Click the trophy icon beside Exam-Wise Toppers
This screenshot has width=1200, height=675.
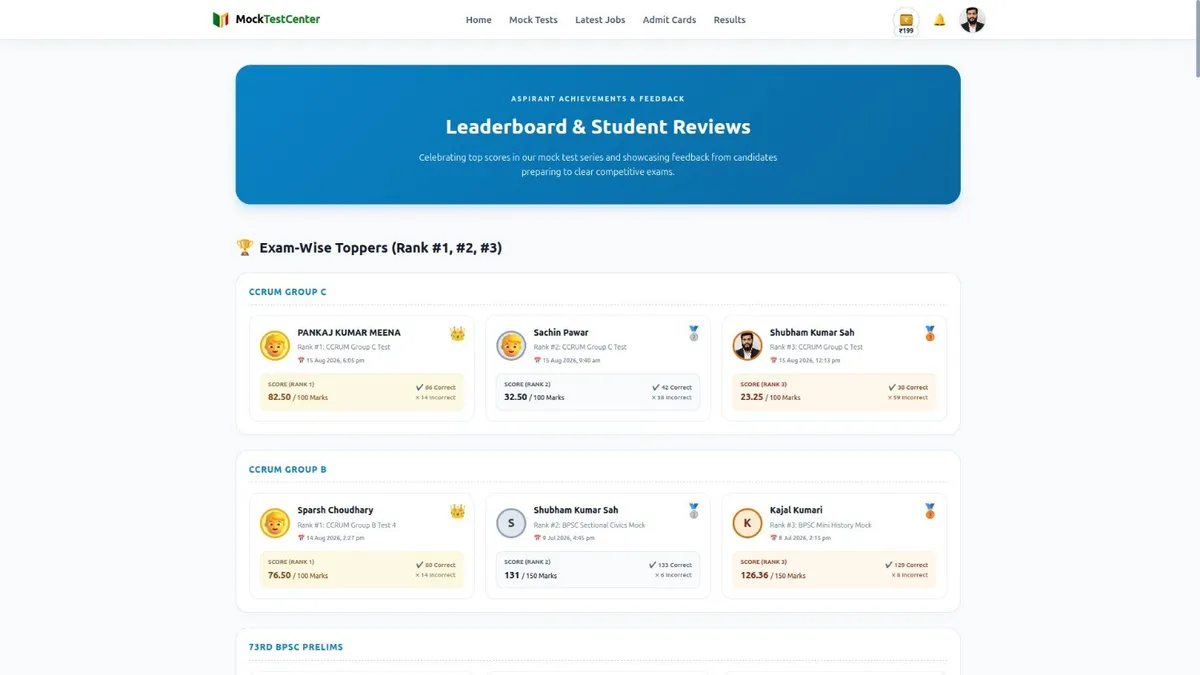(244, 247)
